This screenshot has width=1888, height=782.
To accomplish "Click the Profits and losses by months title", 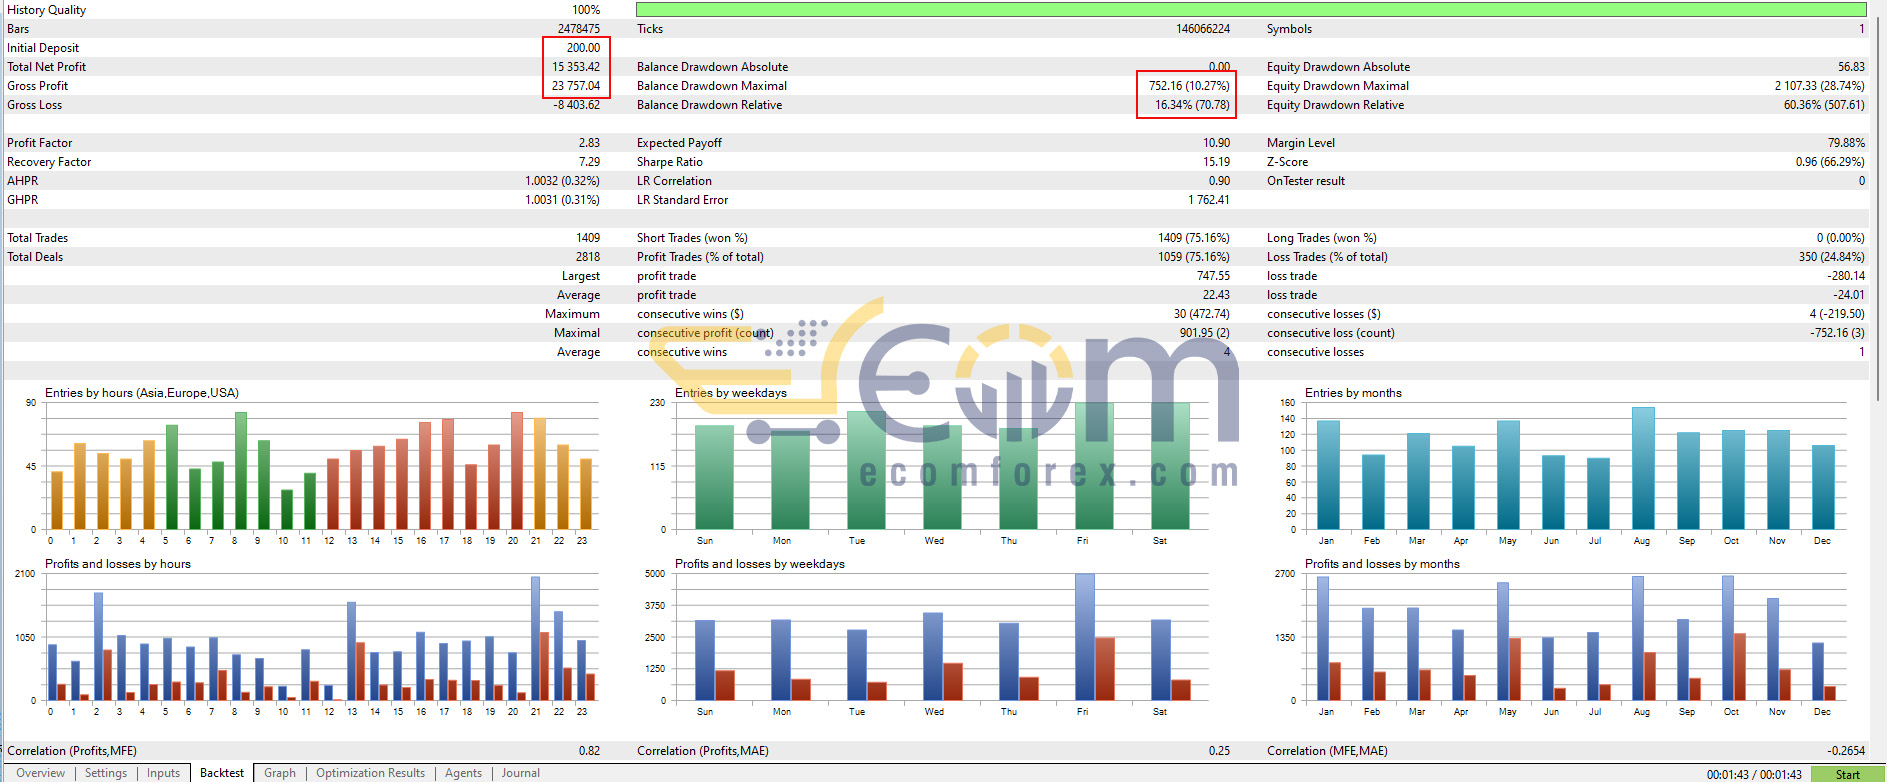I will click(1382, 564).
